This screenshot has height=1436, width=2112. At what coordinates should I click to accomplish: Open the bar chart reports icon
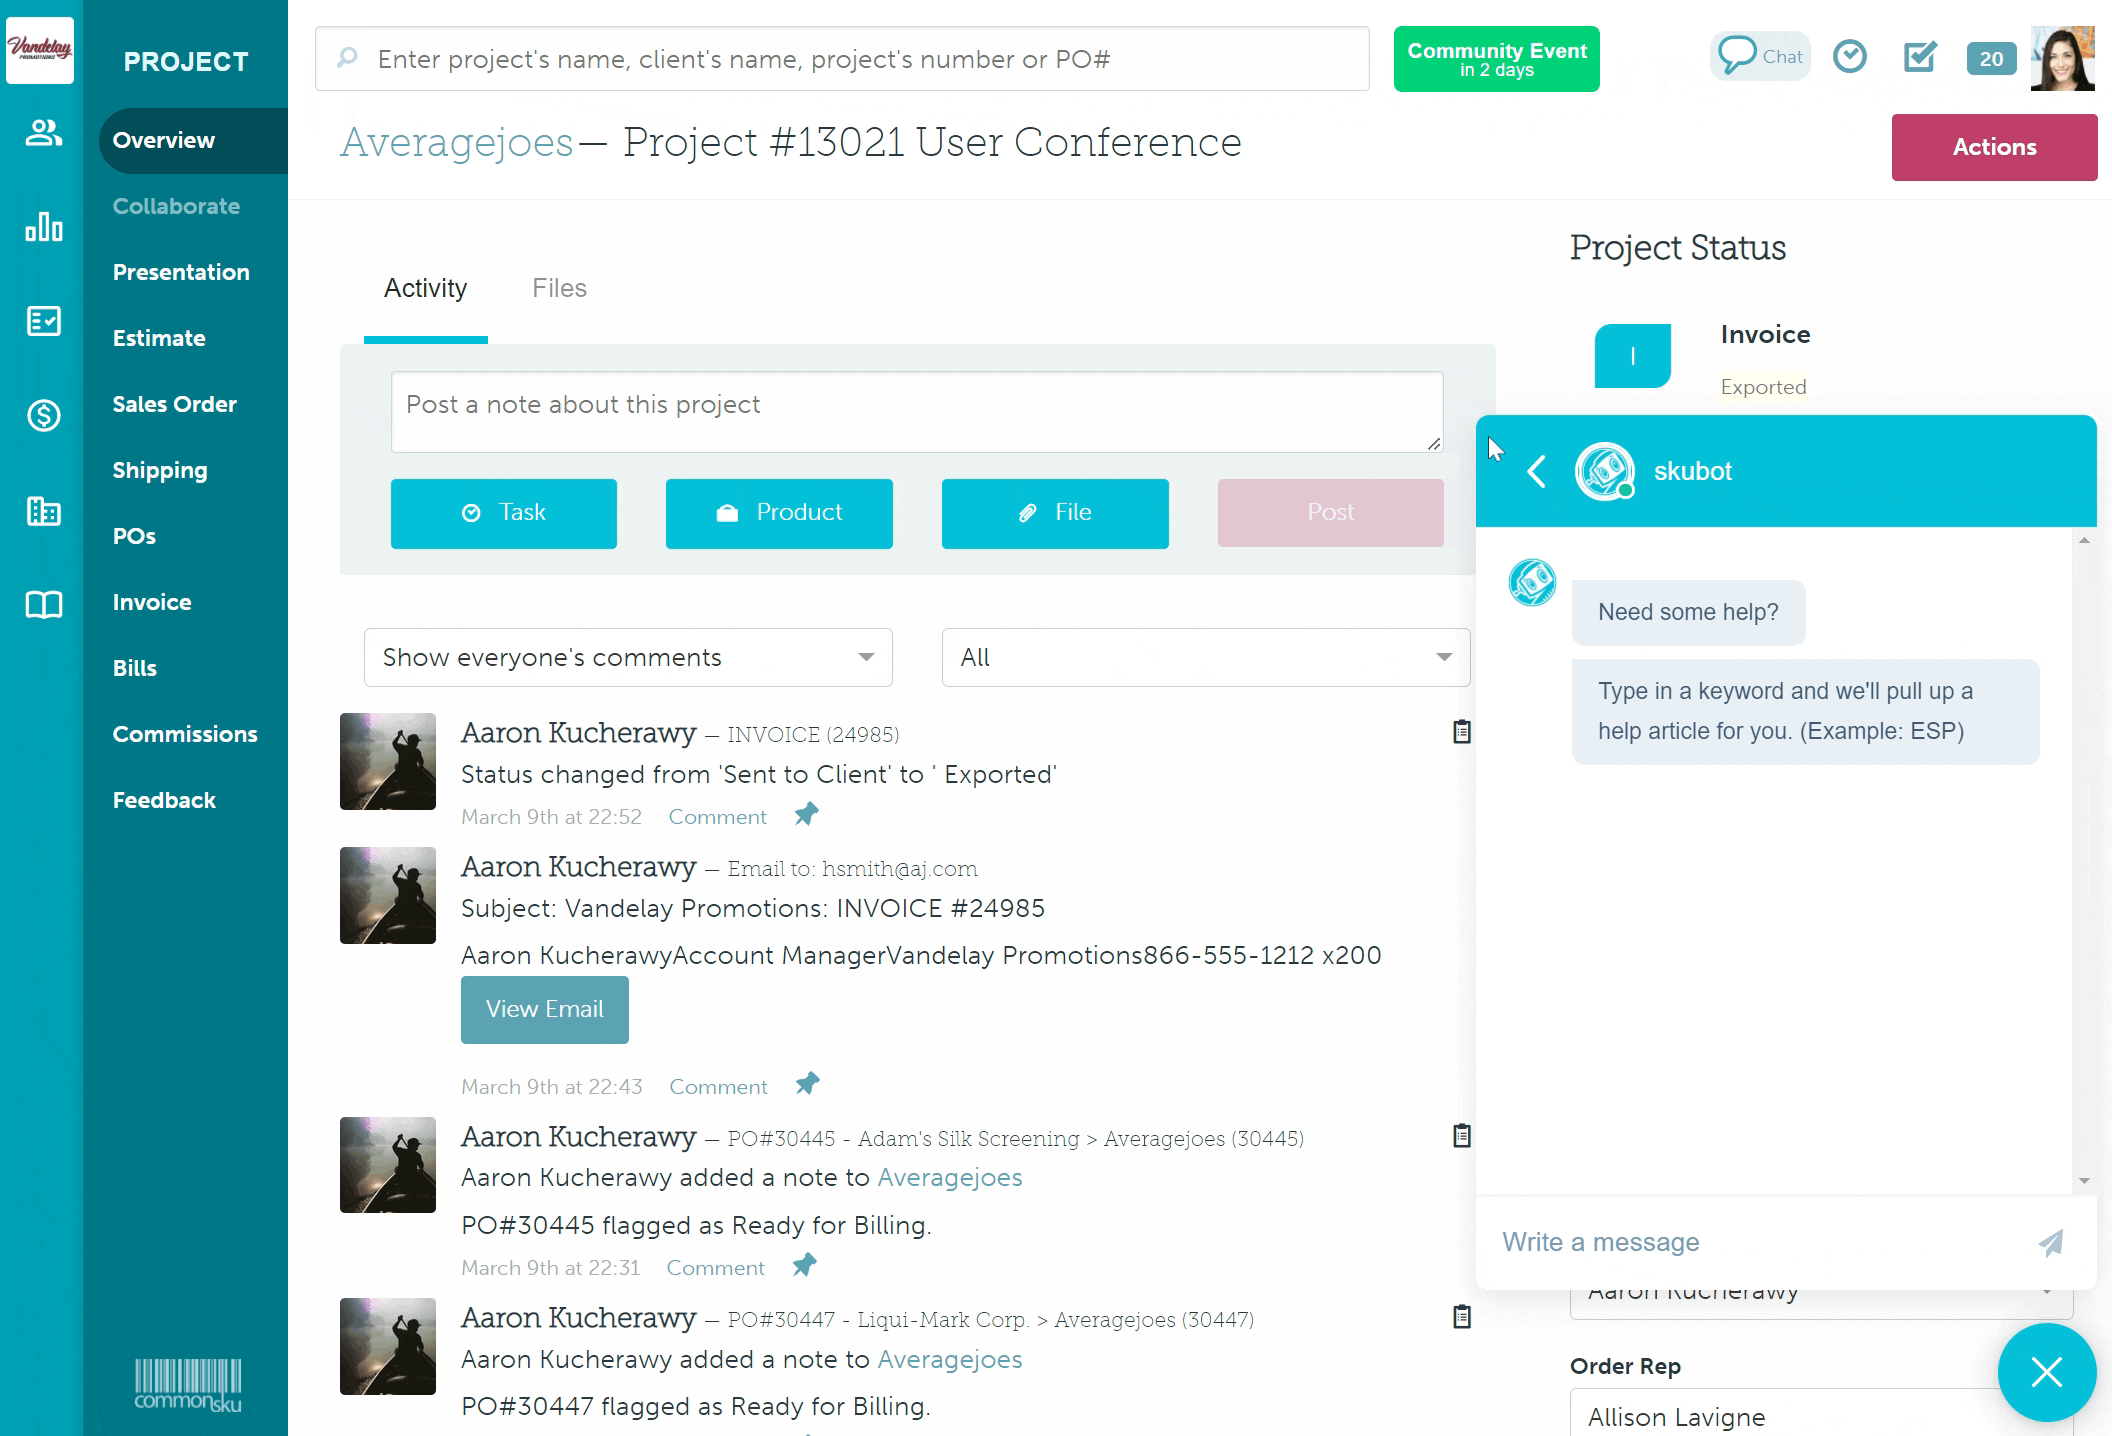pyautogui.click(x=43, y=227)
